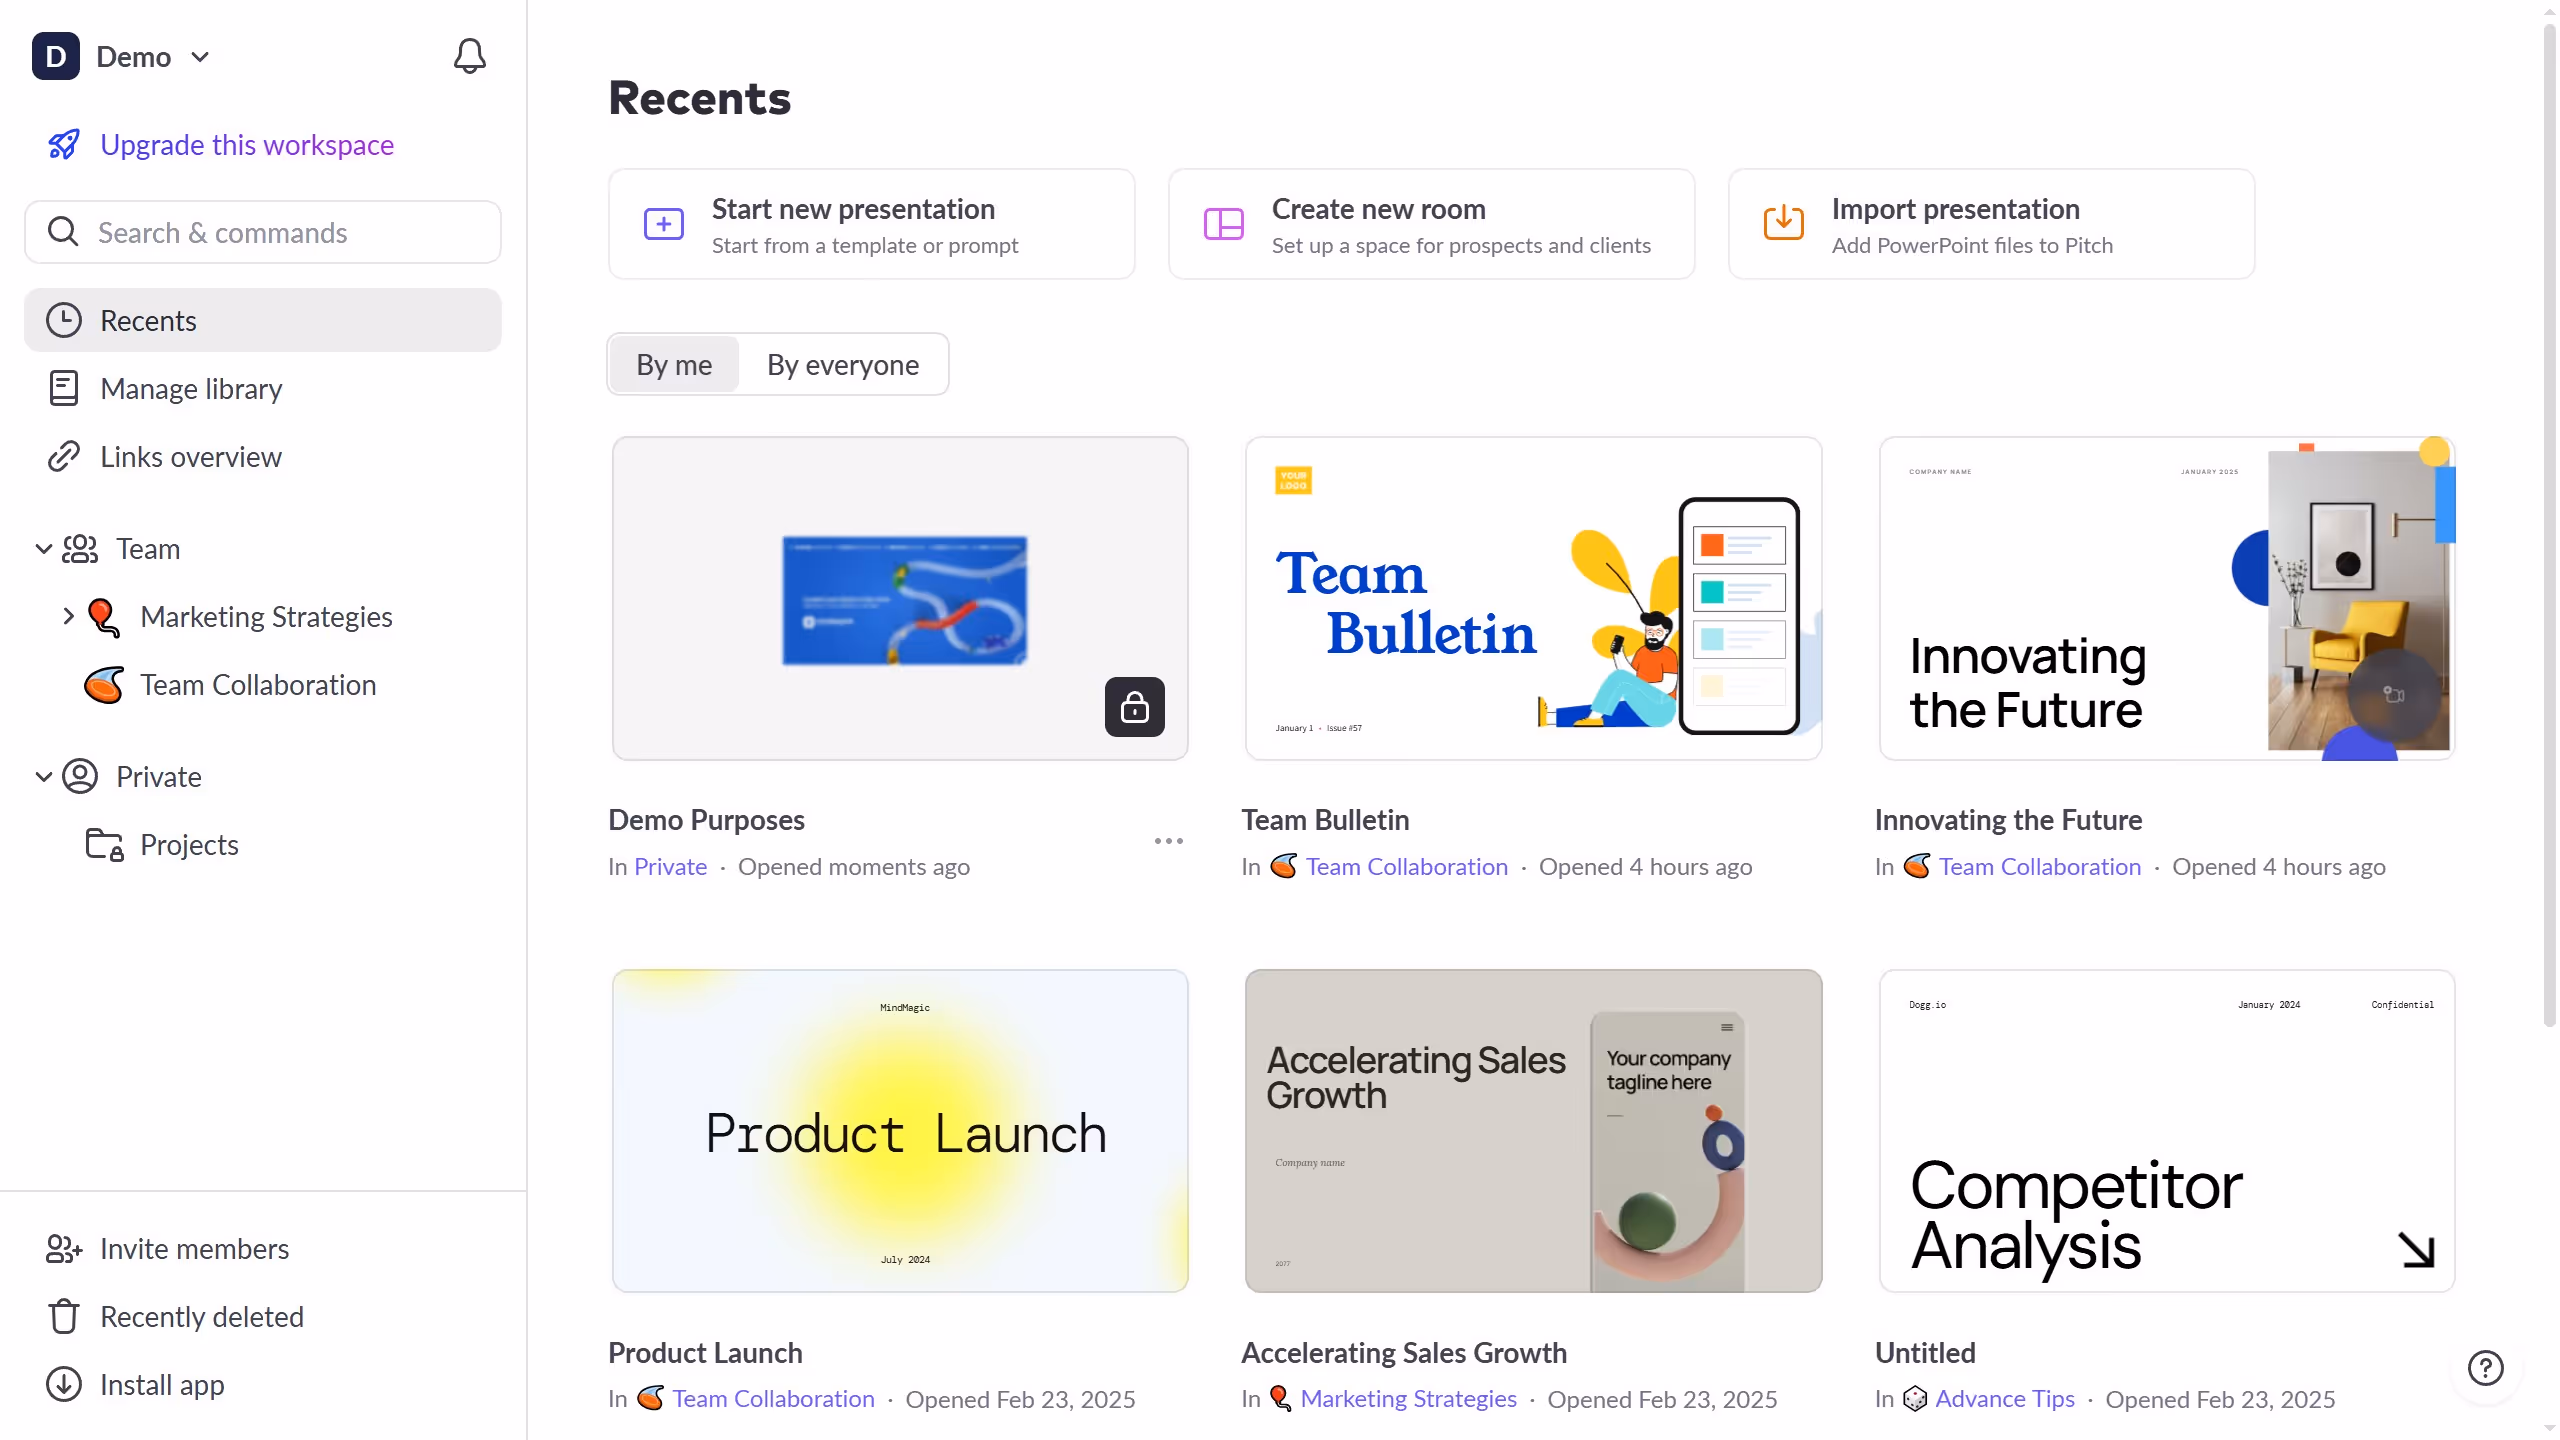Viewport: 2560px width, 1440px height.
Task: Click the lock icon on Demo Purposes
Action: coord(1134,707)
